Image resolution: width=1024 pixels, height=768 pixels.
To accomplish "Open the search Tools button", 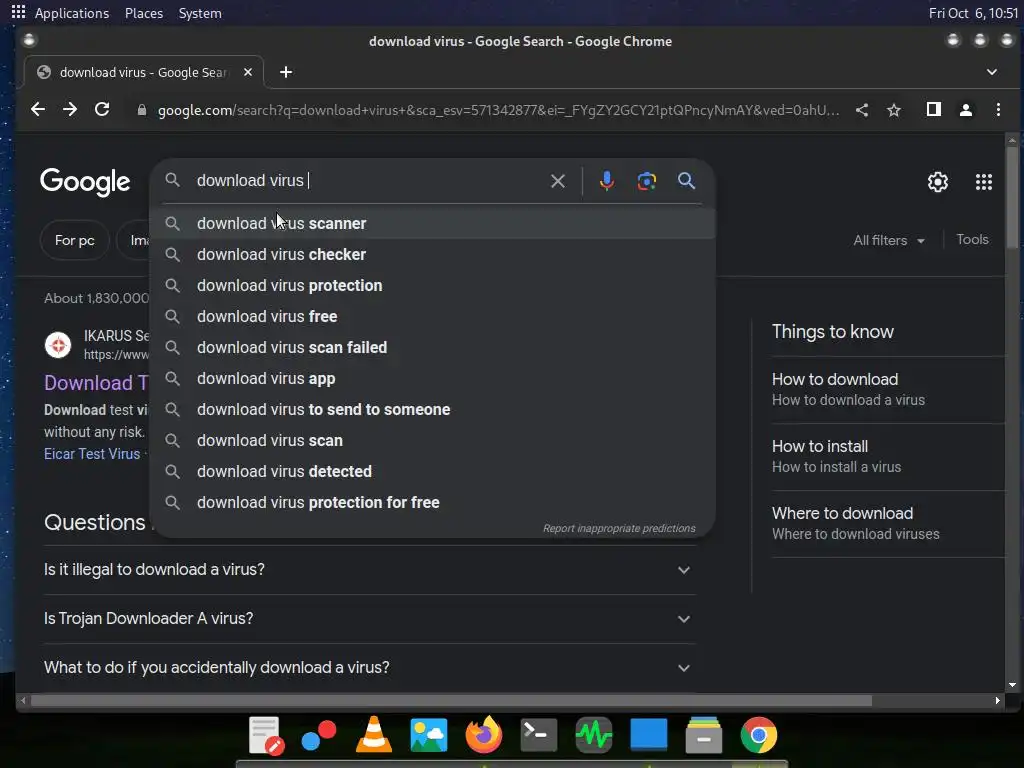I will [972, 240].
